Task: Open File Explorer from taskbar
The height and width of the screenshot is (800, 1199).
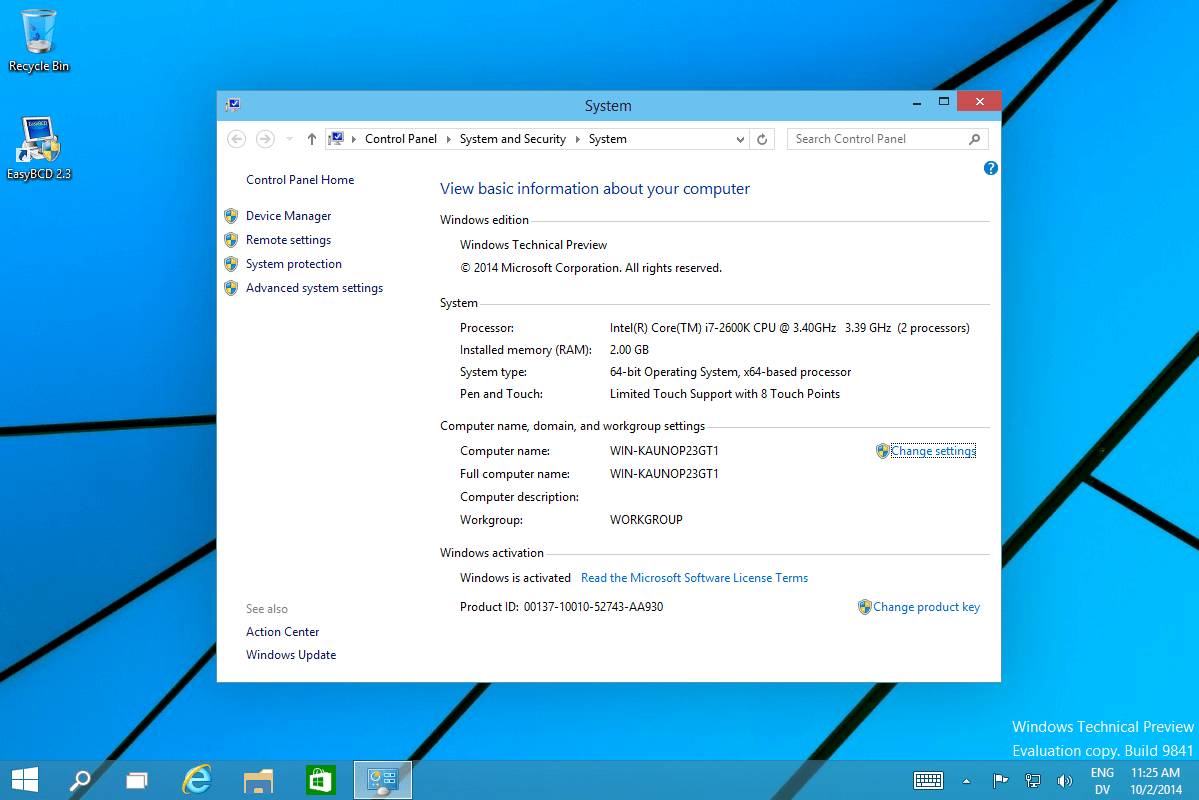Action: 258,780
